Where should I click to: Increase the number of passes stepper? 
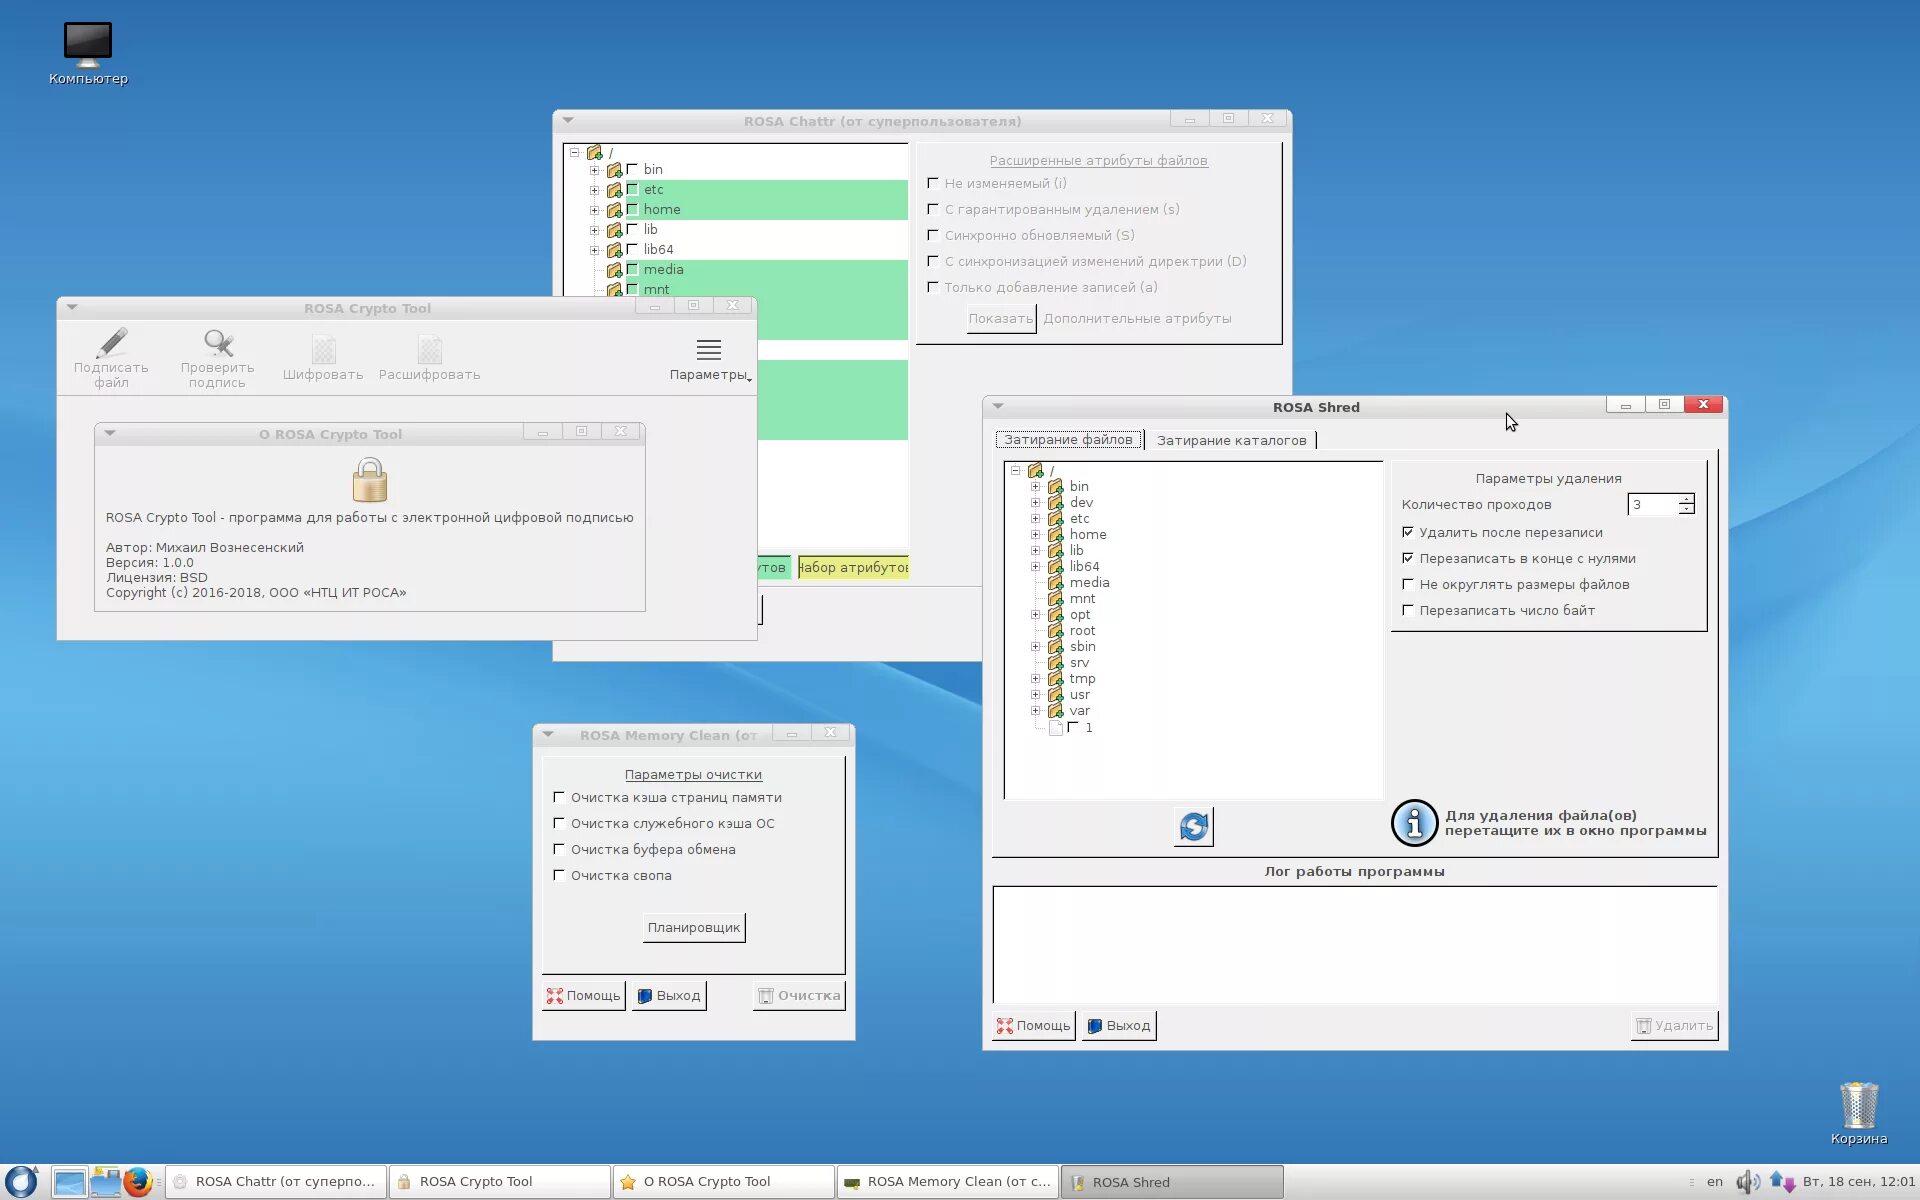[x=1686, y=499]
